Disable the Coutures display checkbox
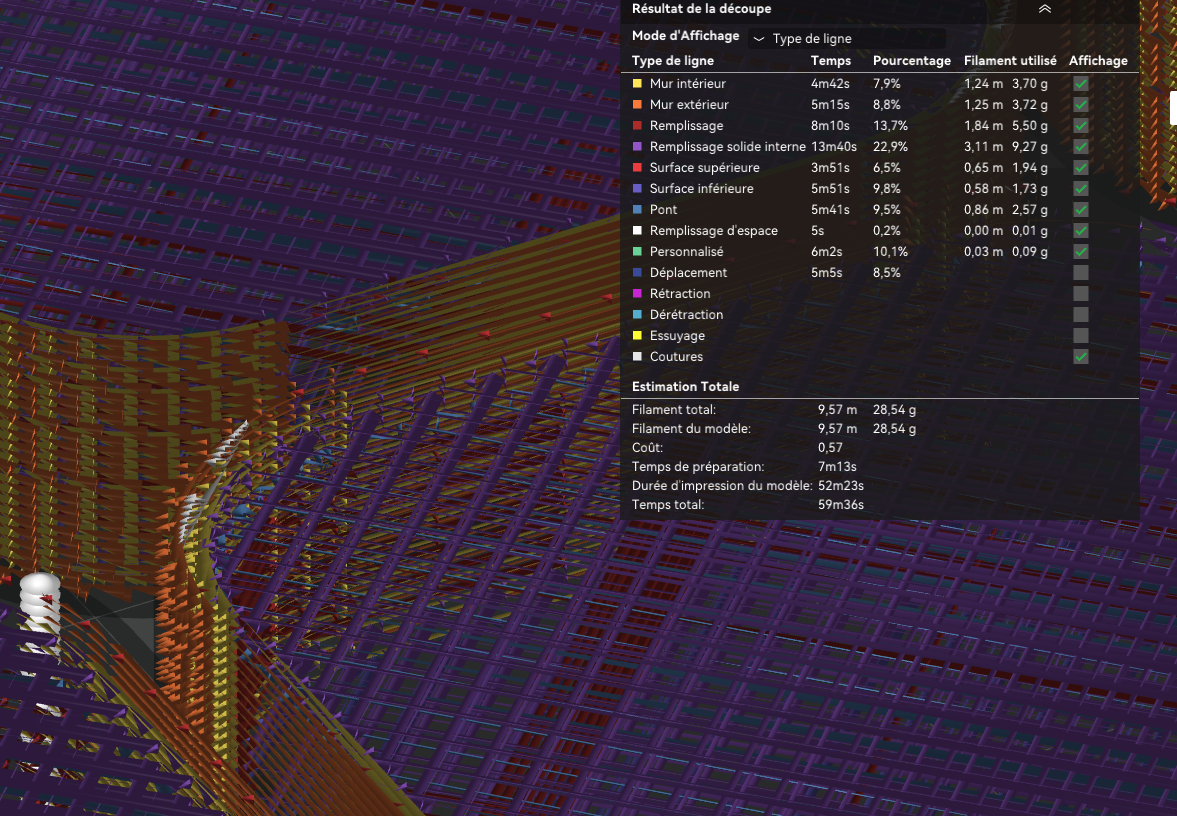Screen dimensions: 1177x816 [x=1081, y=357]
